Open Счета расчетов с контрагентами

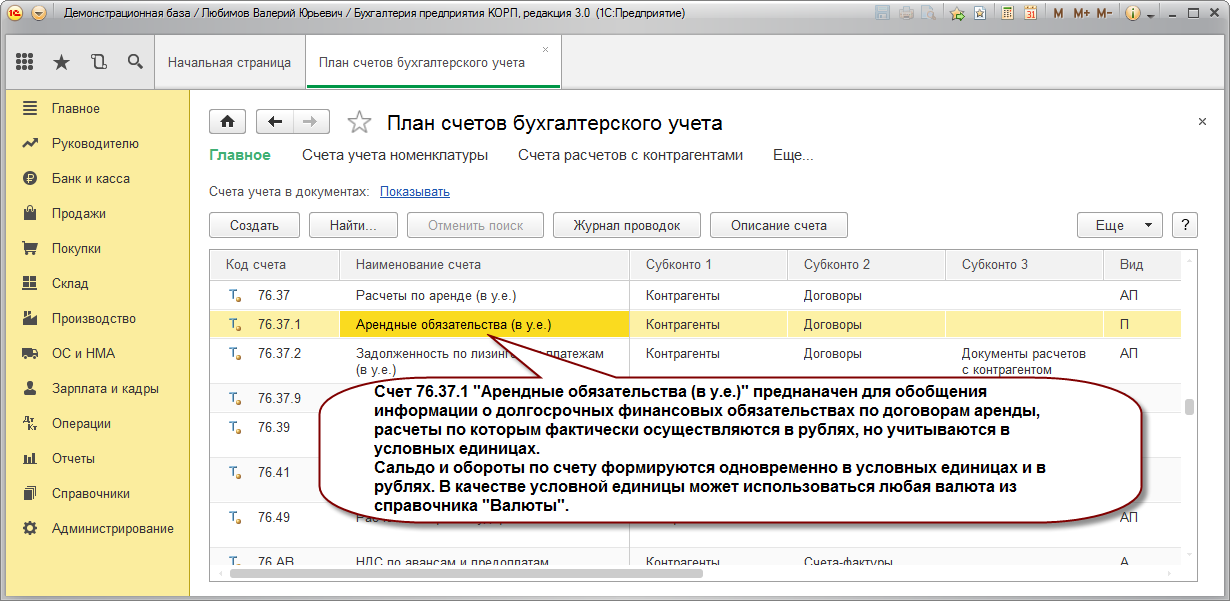coord(631,155)
